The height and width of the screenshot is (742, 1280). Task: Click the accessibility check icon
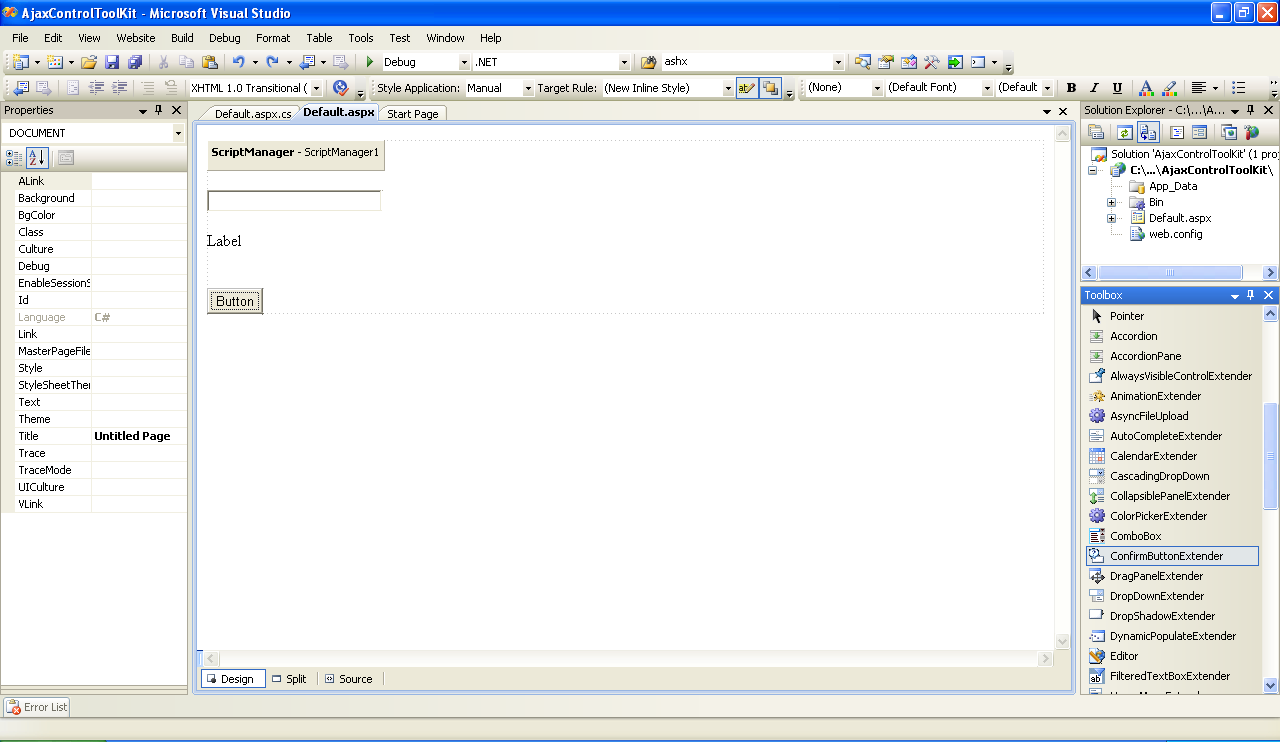pyautogui.click(x=341, y=88)
